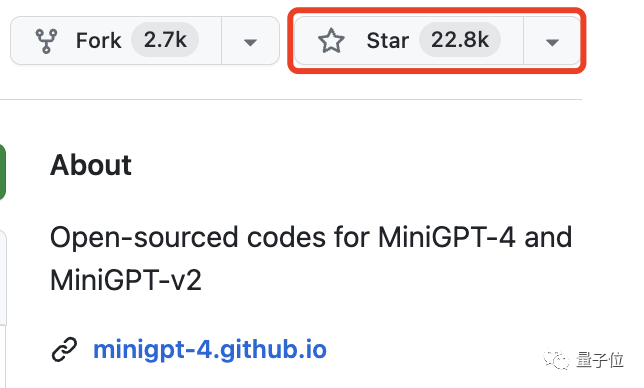This screenshot has height=388, width=644.
Task: Click the 'MiniGPT-v2' text line
Action: 126,280
